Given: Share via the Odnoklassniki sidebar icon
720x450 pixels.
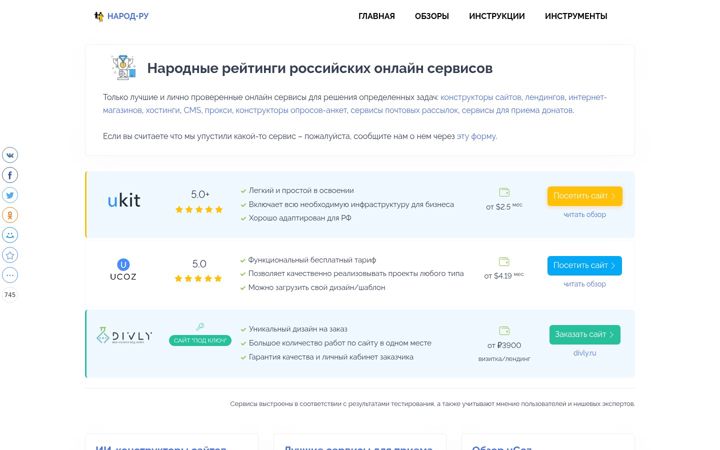Looking at the screenshot, I should pos(10,215).
